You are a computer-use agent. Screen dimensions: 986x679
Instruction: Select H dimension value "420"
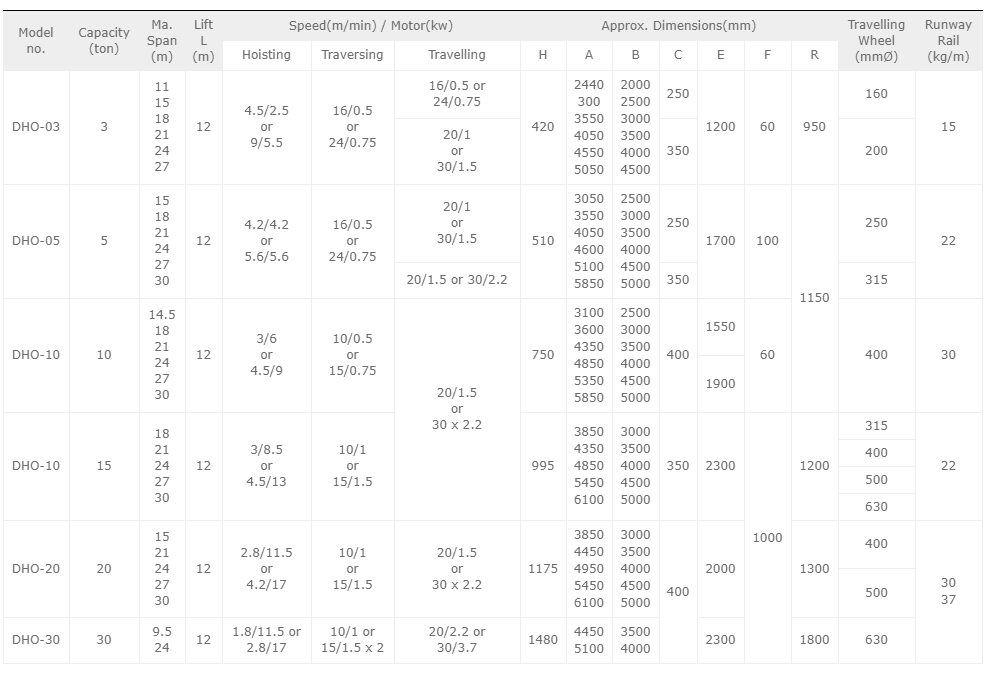click(x=543, y=126)
